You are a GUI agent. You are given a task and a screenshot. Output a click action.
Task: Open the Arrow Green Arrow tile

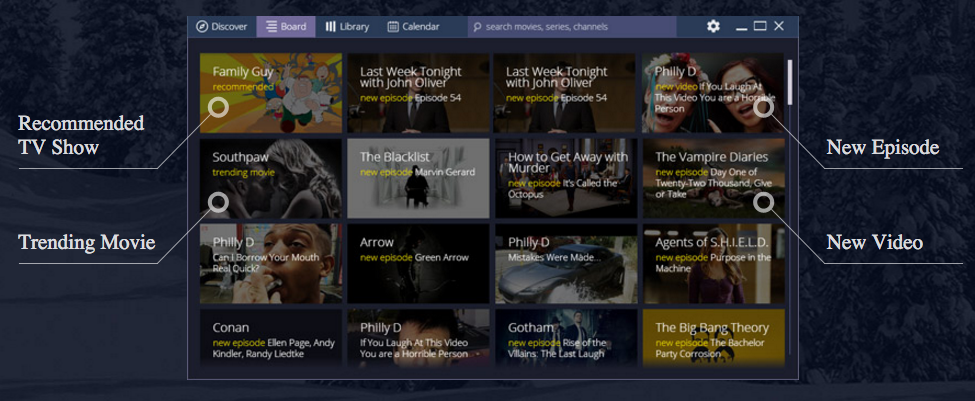[418, 264]
